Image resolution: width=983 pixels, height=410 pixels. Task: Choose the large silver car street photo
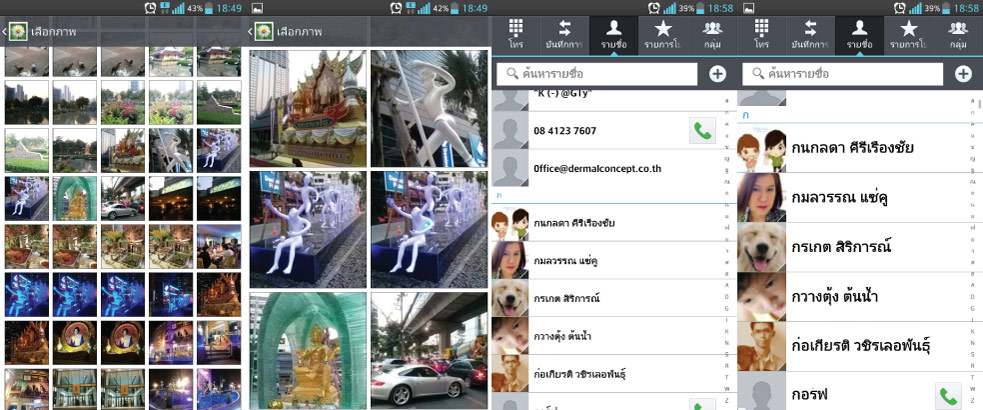(429, 350)
